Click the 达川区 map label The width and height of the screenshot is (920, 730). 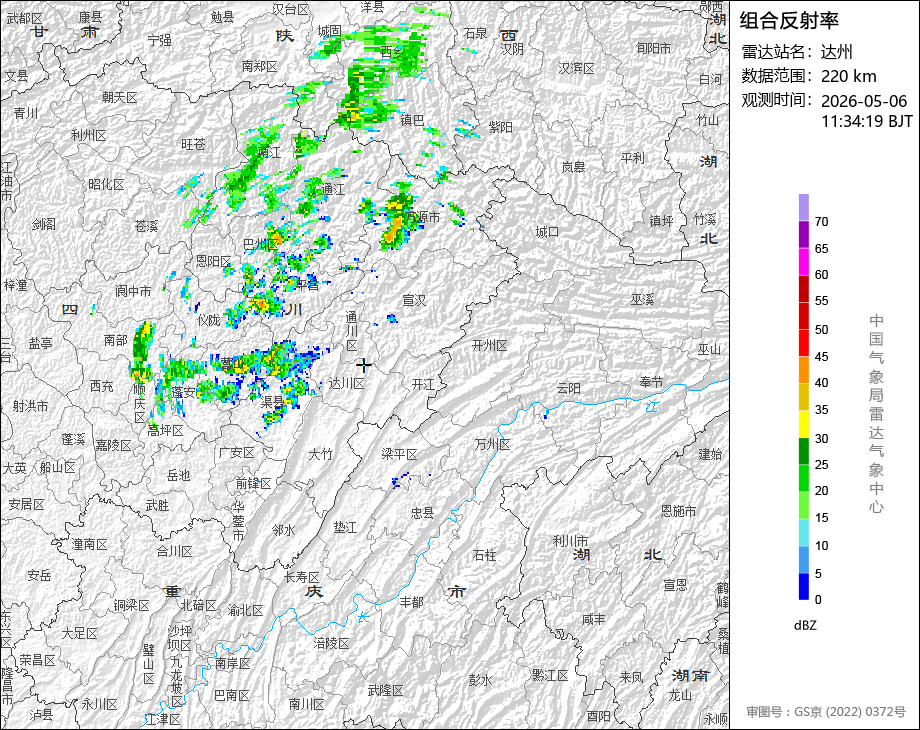click(346, 384)
